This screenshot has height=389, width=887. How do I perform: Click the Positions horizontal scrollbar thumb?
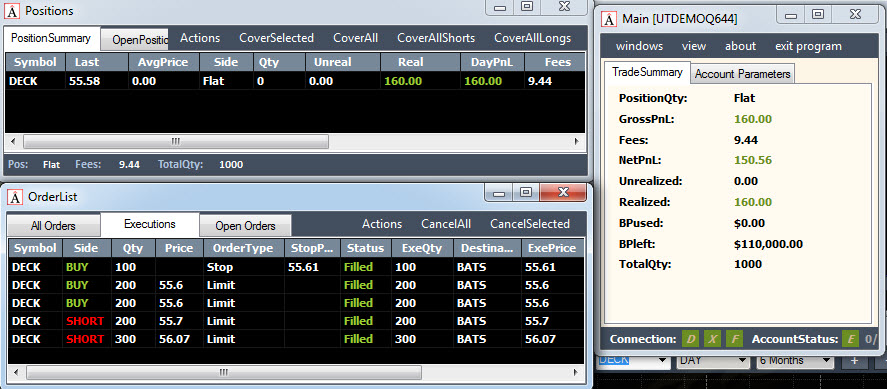(175, 141)
